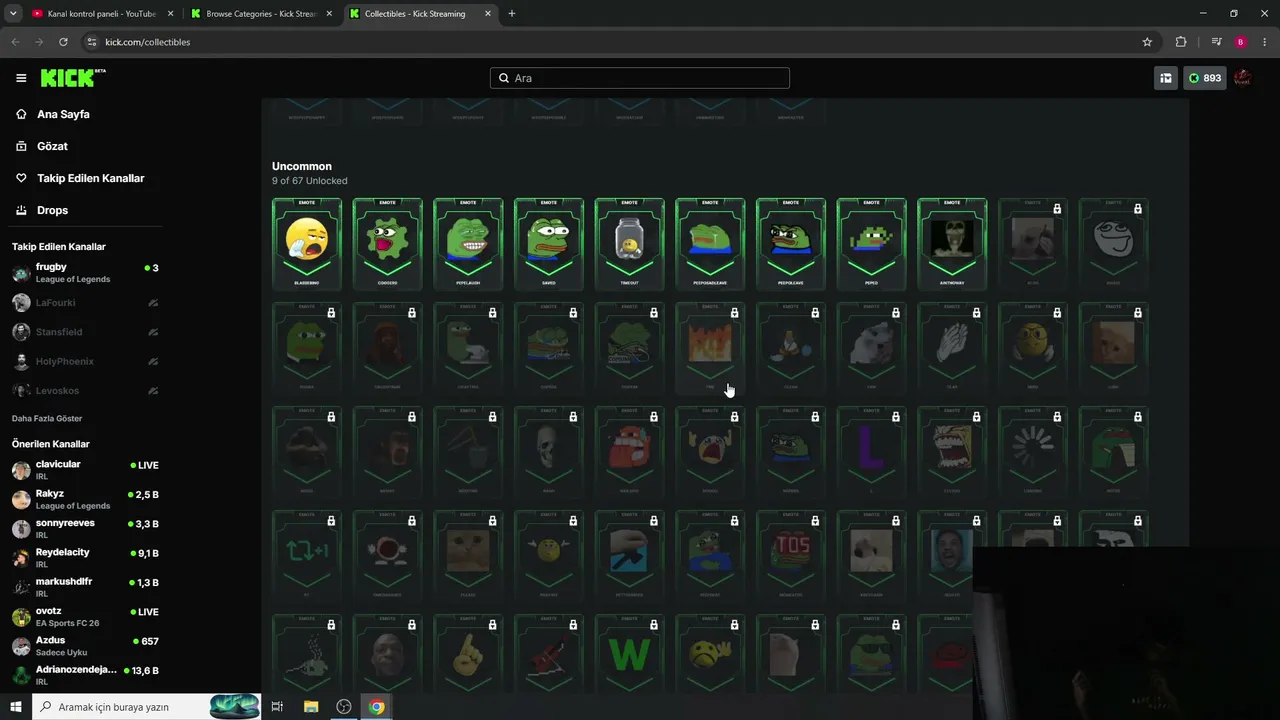This screenshot has width=1280, height=720.
Task: Select the Collectibles - Kick Streaming tab
Action: [x=420, y=14]
